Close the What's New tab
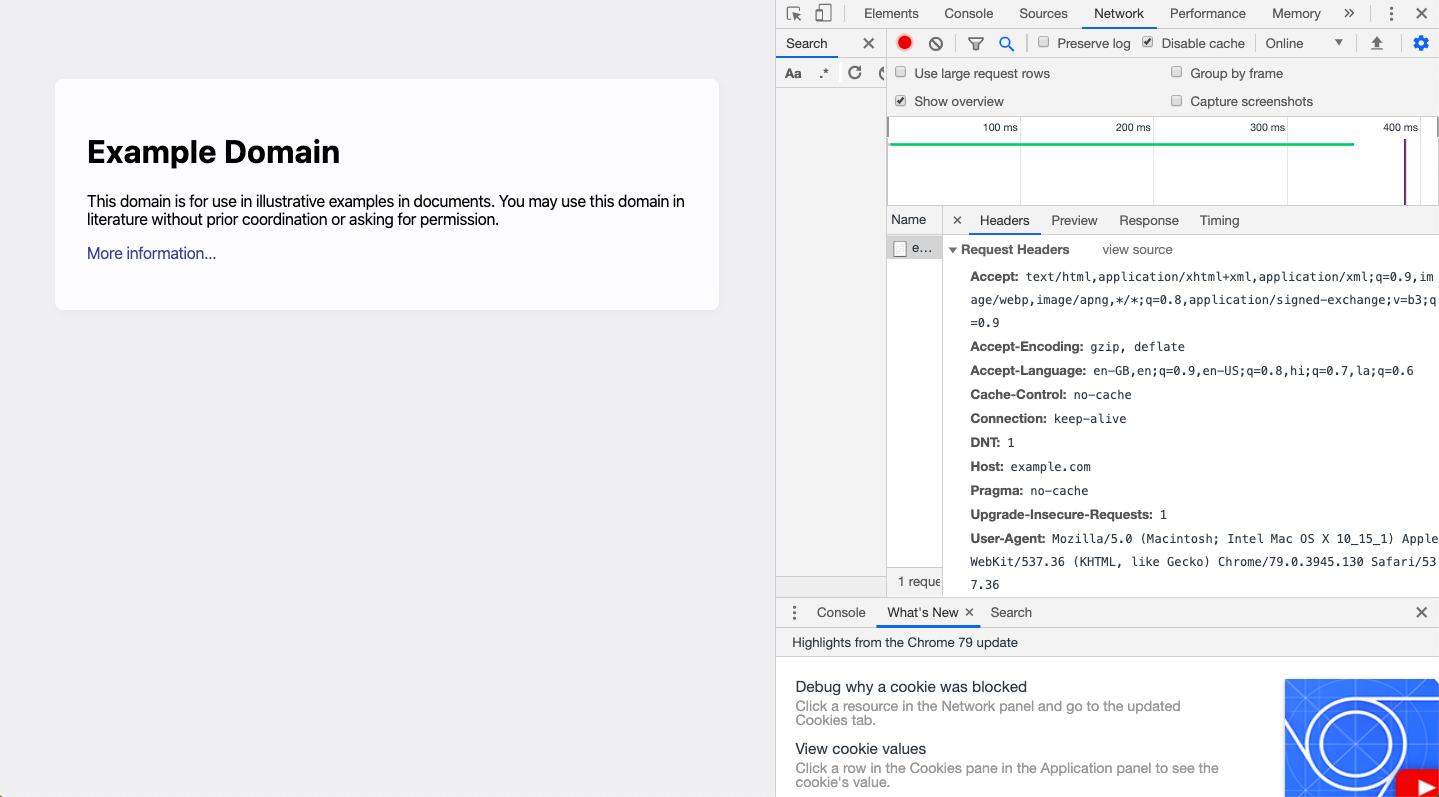Screen dimensions: 1439x797 969,613
